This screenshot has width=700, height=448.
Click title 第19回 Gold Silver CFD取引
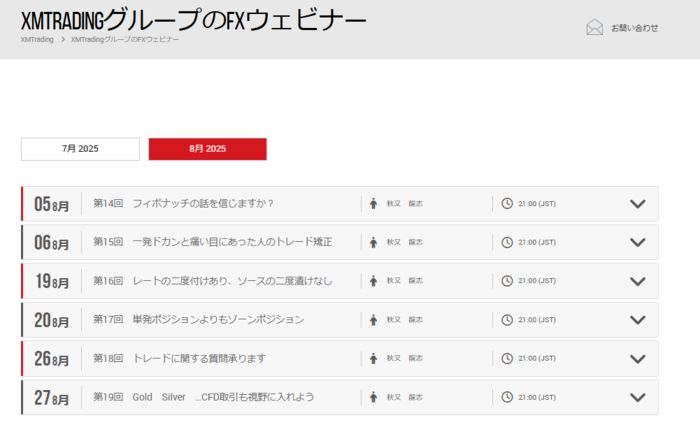click(x=204, y=397)
